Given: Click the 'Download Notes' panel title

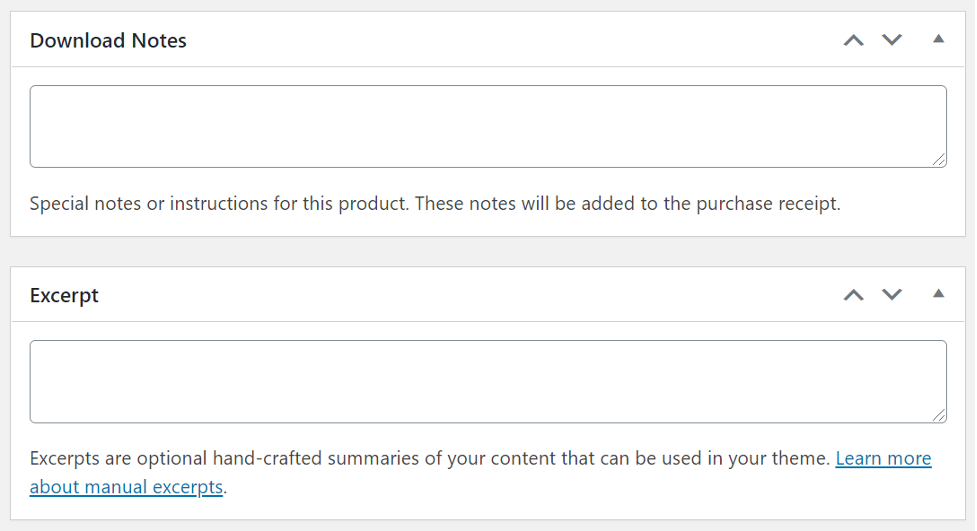Looking at the screenshot, I should (x=108, y=41).
